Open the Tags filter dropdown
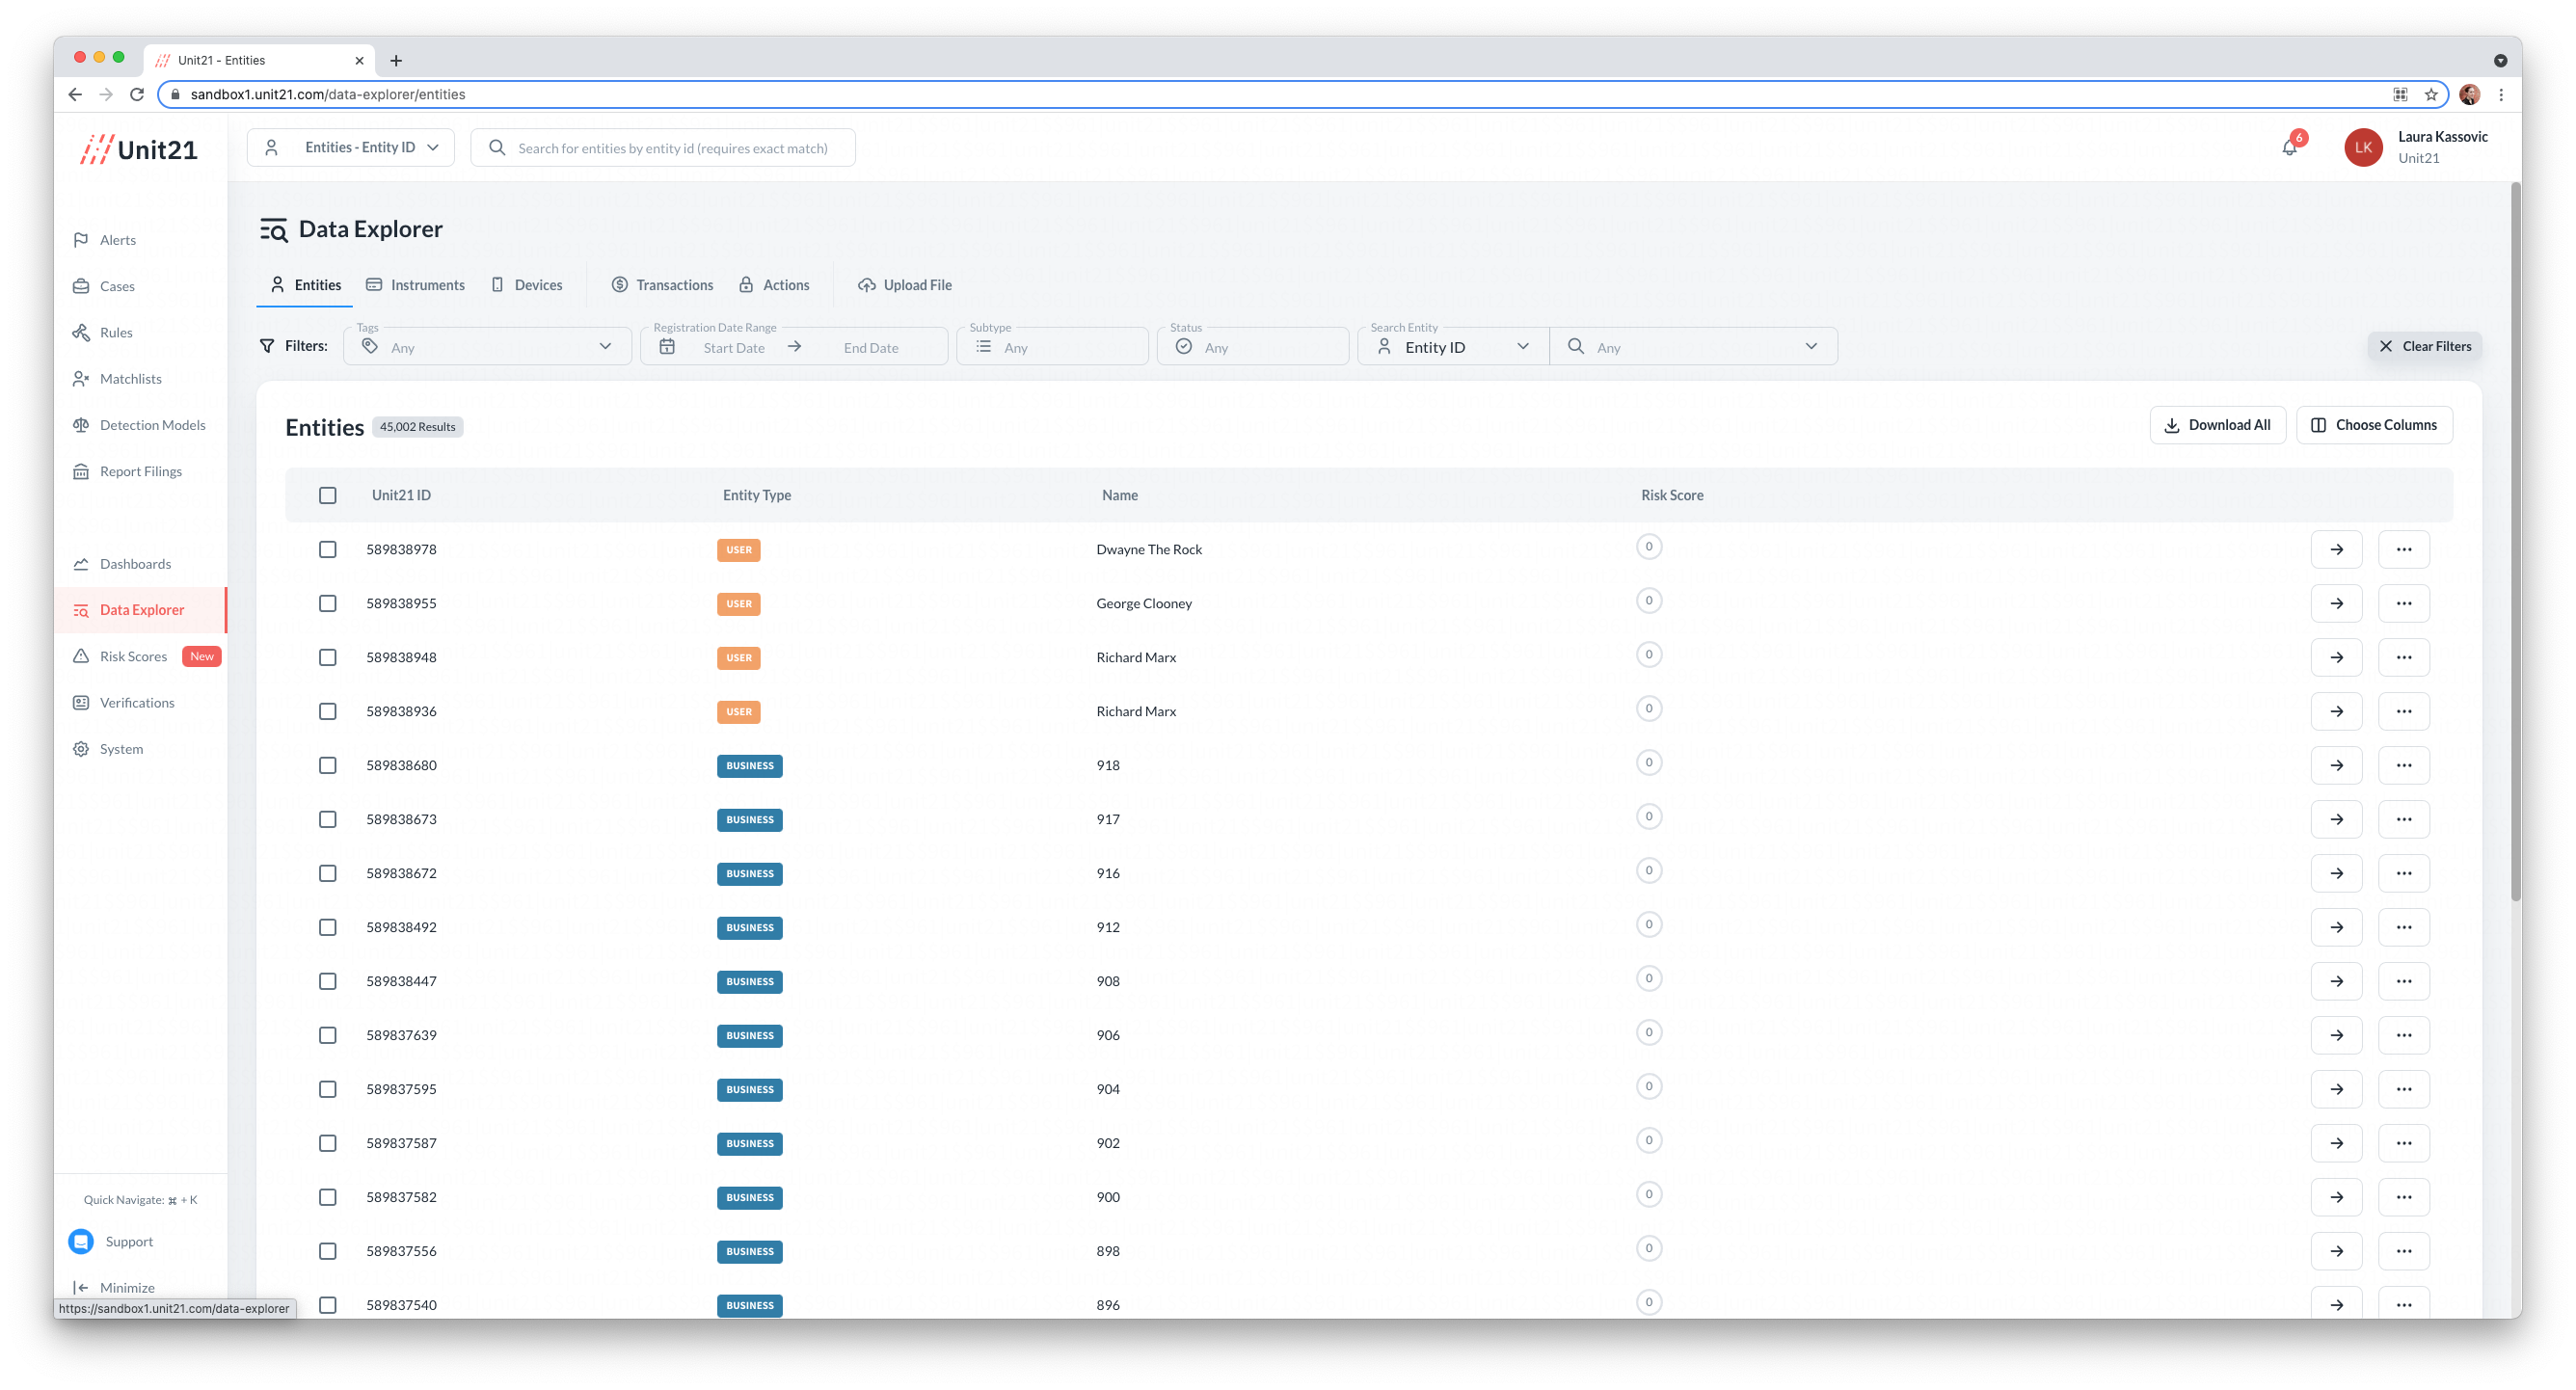The image size is (2576, 1390). click(487, 347)
